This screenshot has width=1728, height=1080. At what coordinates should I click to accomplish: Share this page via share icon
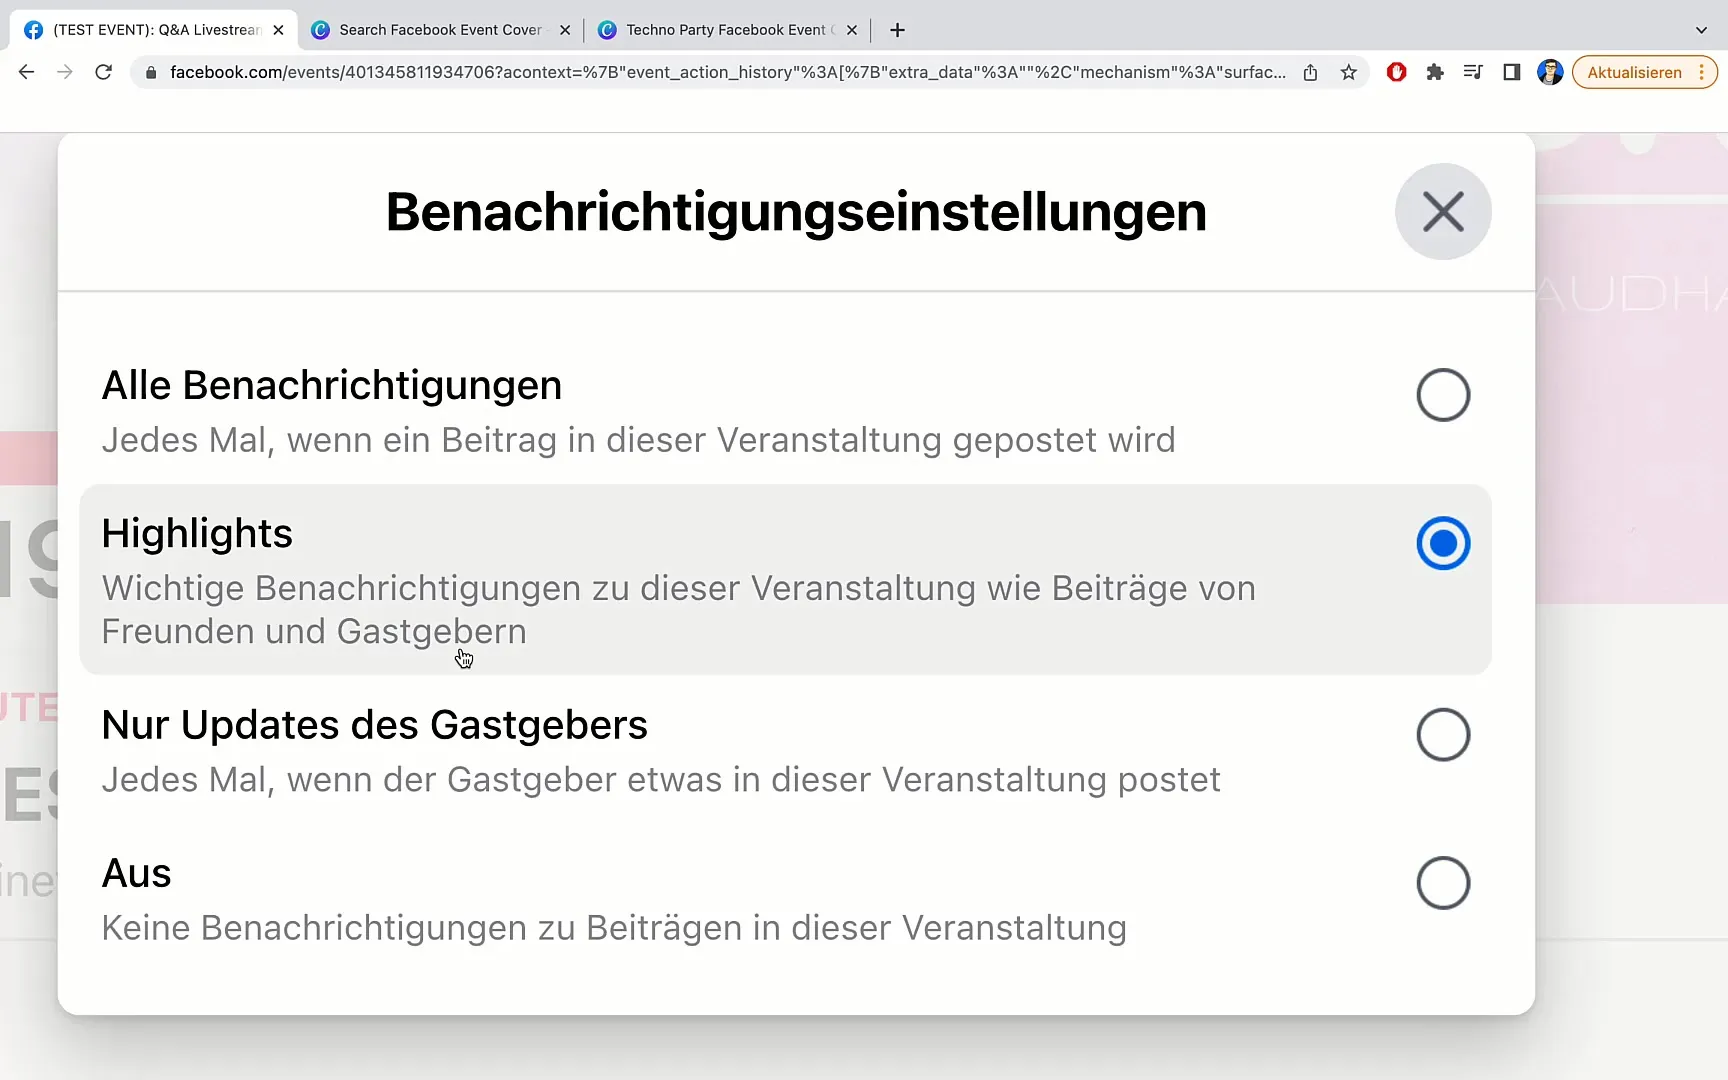1310,72
